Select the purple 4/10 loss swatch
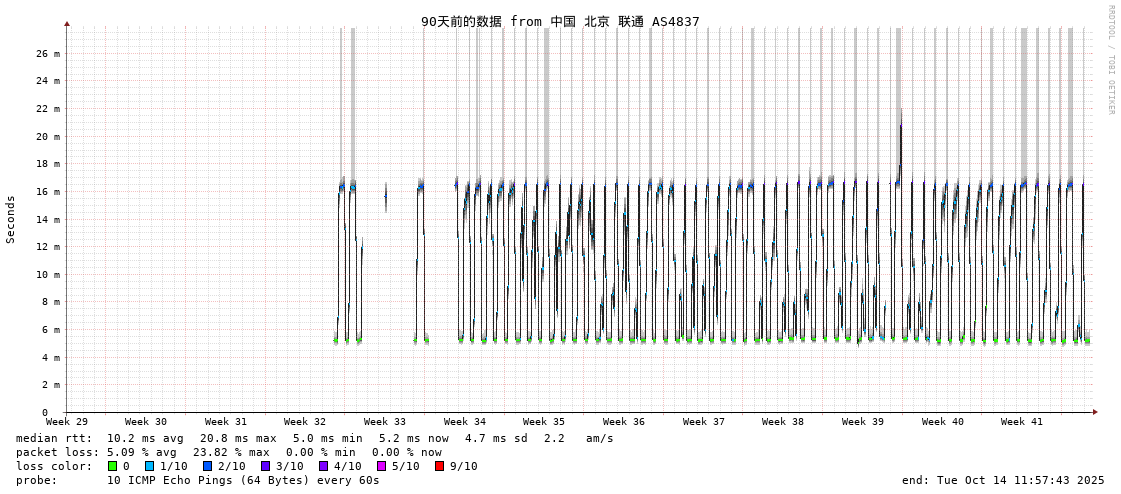The image size is (1121, 494). [x=323, y=466]
